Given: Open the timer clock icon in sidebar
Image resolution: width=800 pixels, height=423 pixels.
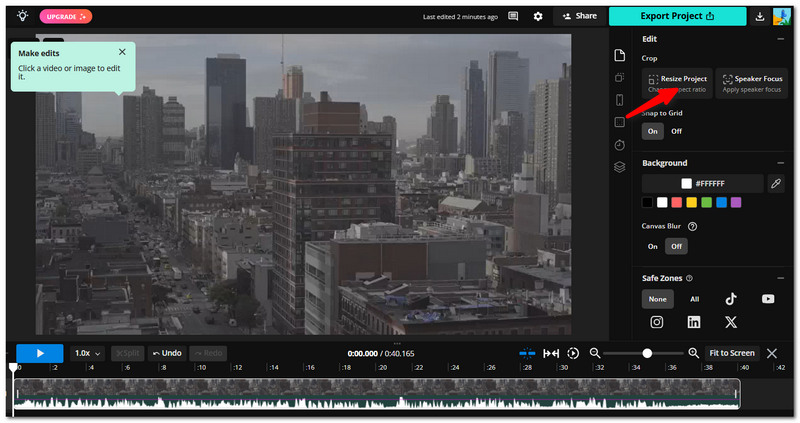Looking at the screenshot, I should point(619,145).
